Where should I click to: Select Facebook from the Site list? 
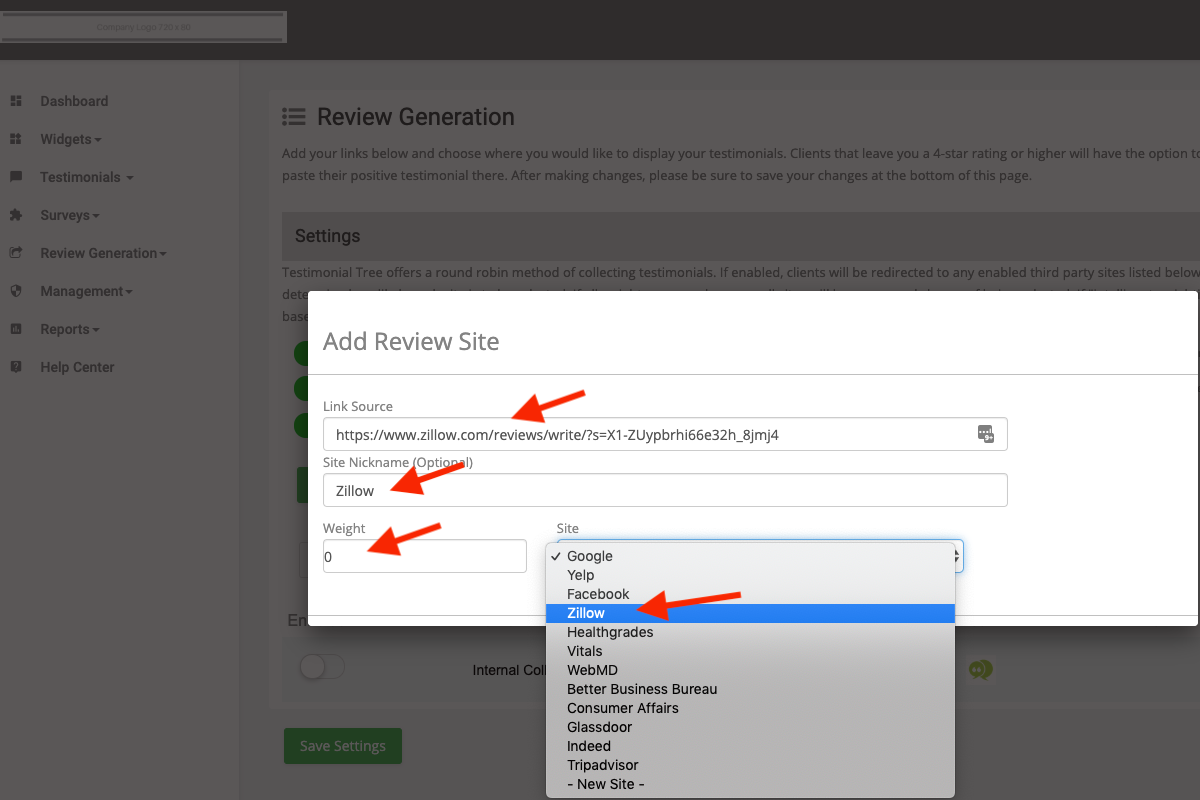(750, 594)
